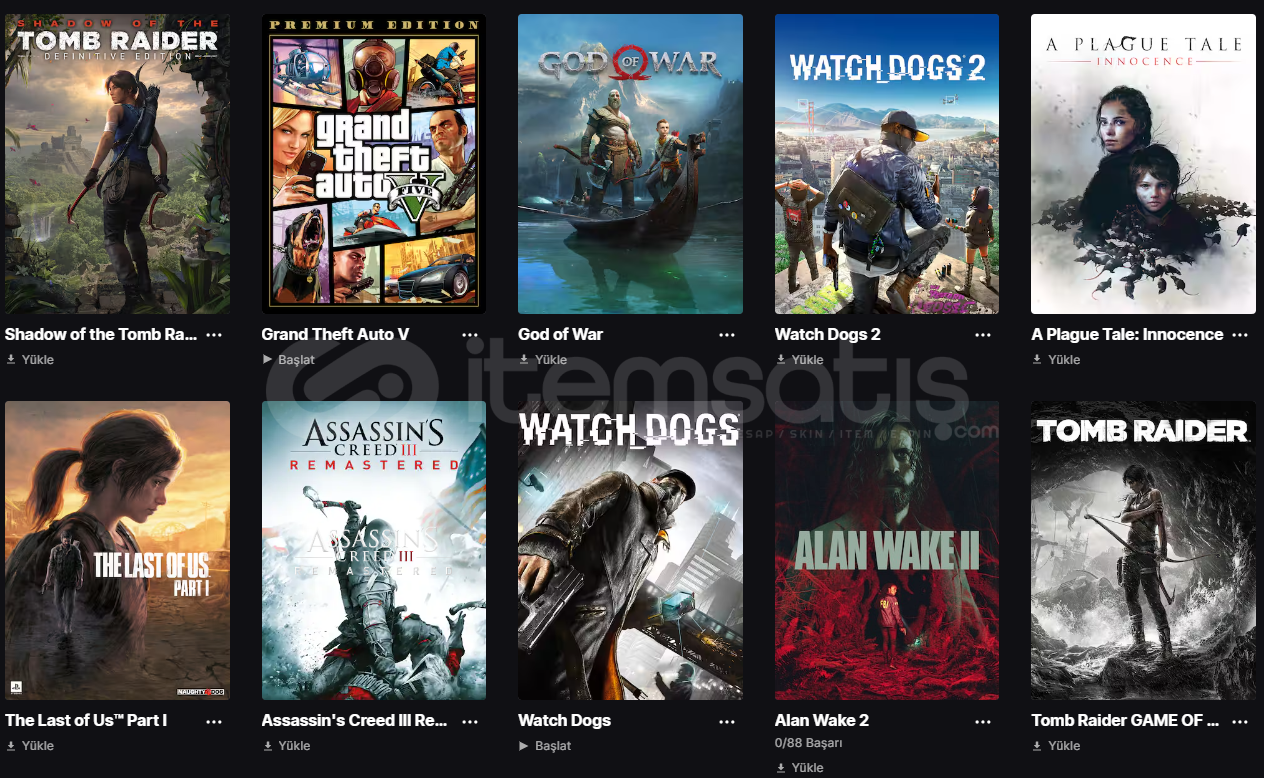This screenshot has width=1264, height=778.
Task: Open options menu for Shadow of the Tomb Raider
Action: point(214,335)
